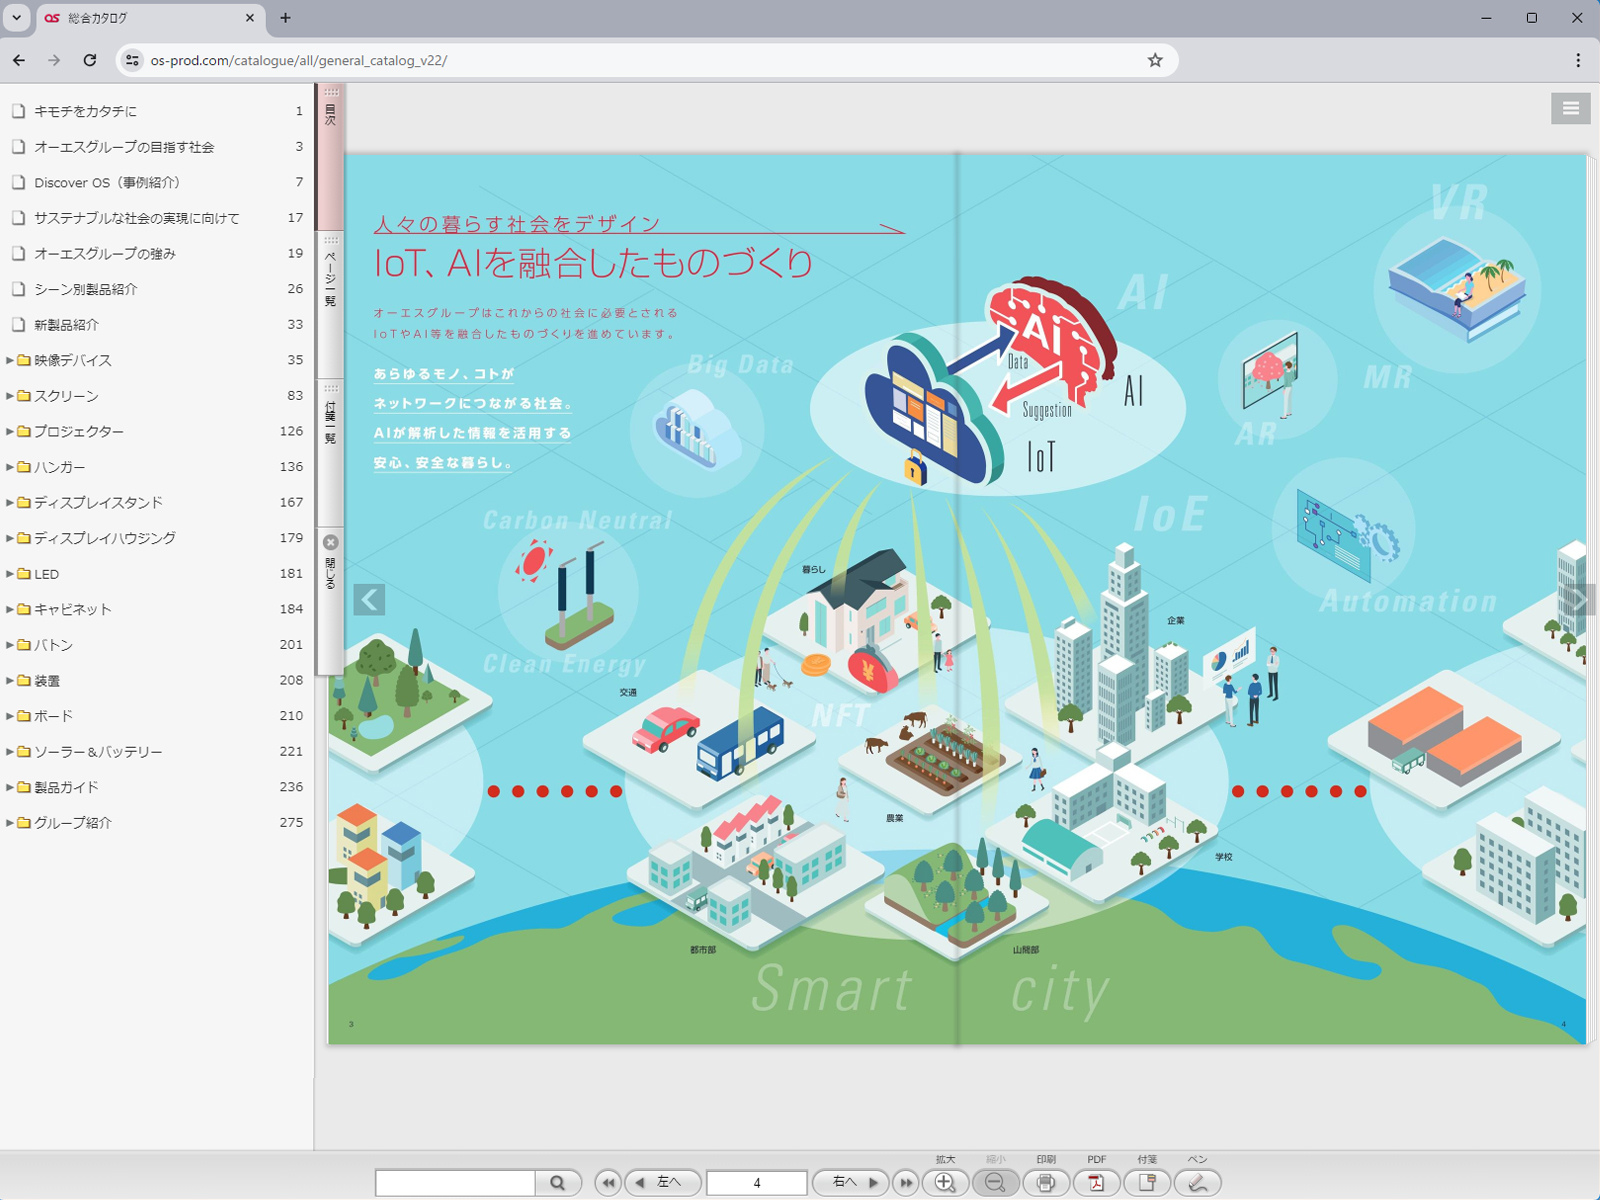1600x1200 pixels.
Task: Click the 装置 folder icon
Action: (x=24, y=680)
